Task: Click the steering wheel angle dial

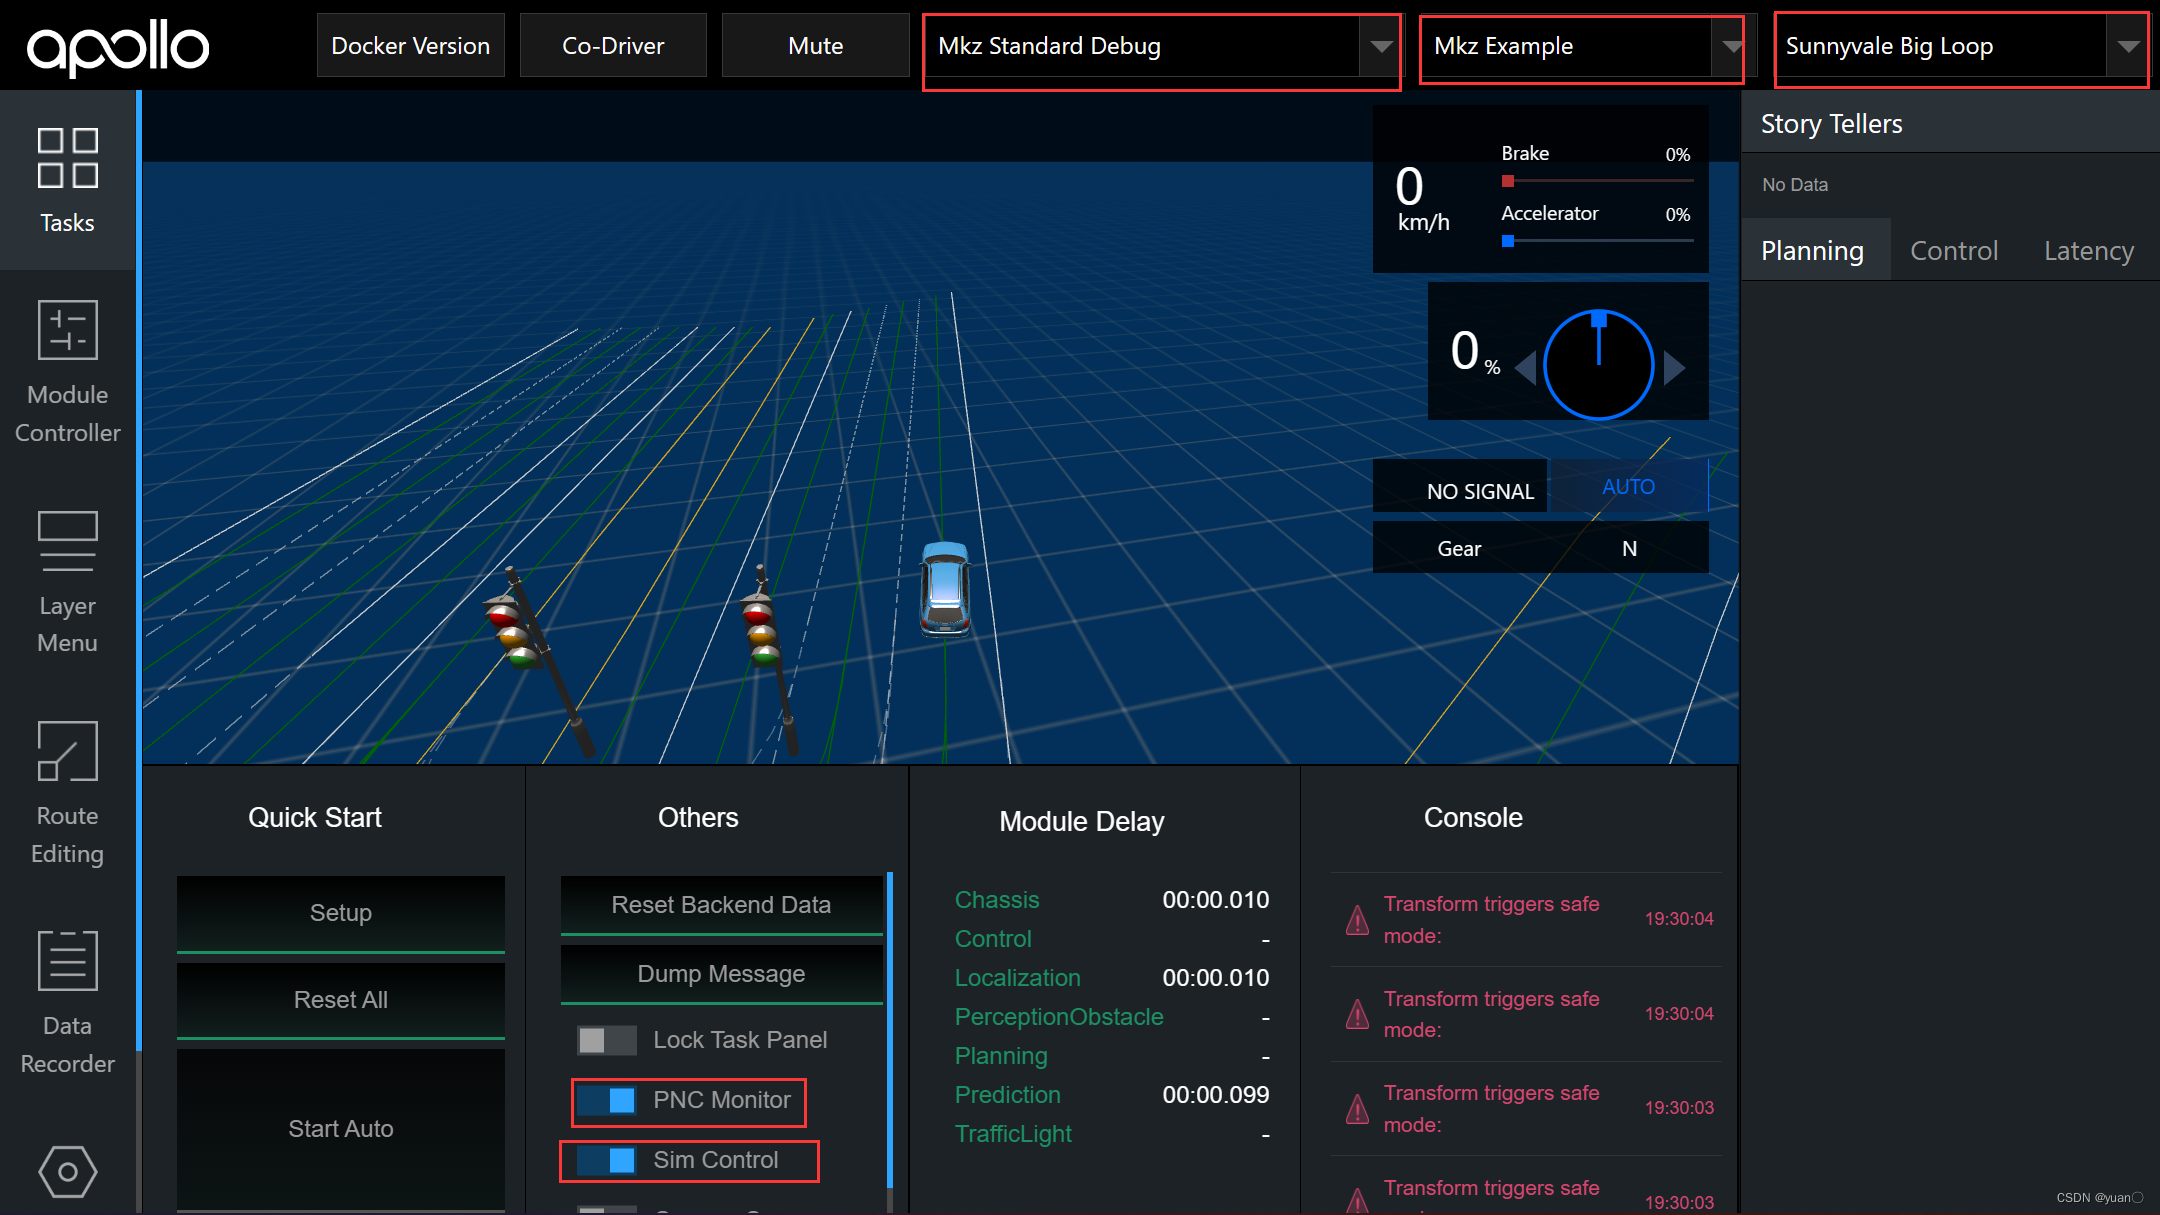Action: pos(1598,365)
